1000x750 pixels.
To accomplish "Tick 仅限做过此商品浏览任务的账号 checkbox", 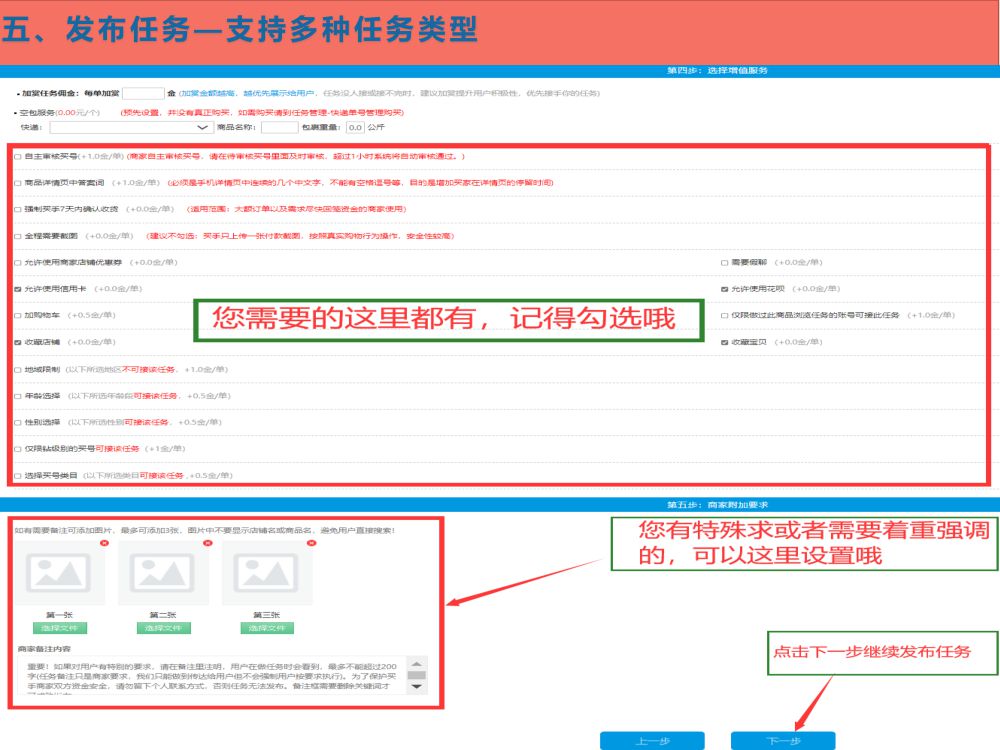I will coord(724,316).
